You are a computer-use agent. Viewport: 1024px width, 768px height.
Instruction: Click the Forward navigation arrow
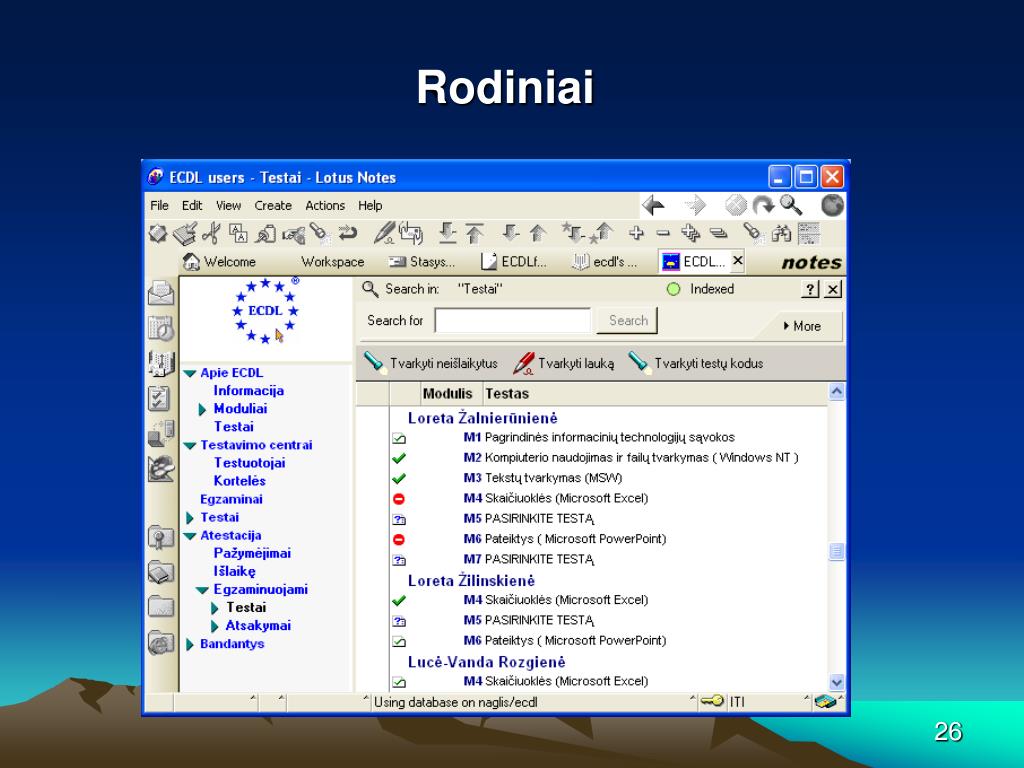click(x=695, y=206)
